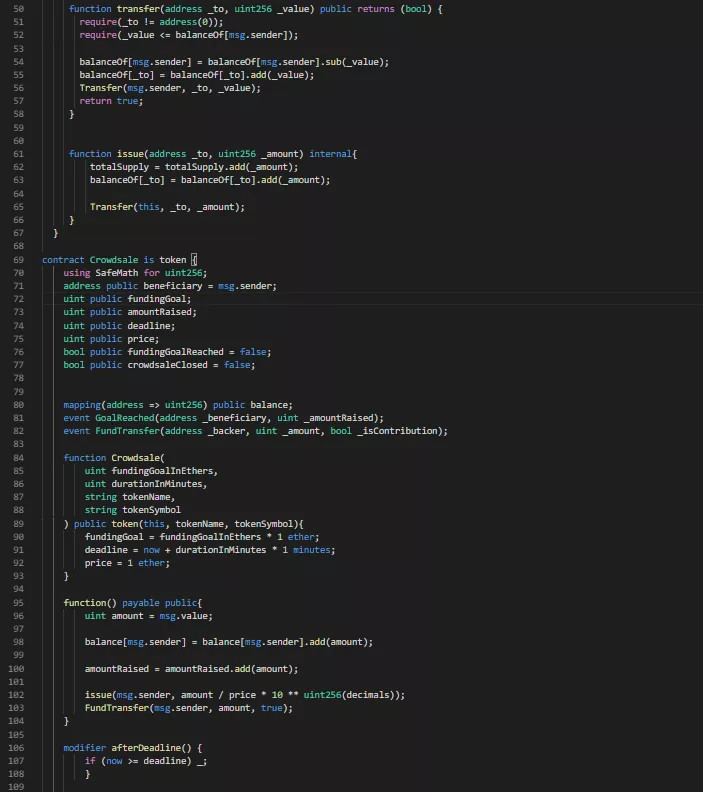Click 'uint fundingGoalInEthers,' parameter
Viewport: 703px width, 792px height.
(151, 471)
